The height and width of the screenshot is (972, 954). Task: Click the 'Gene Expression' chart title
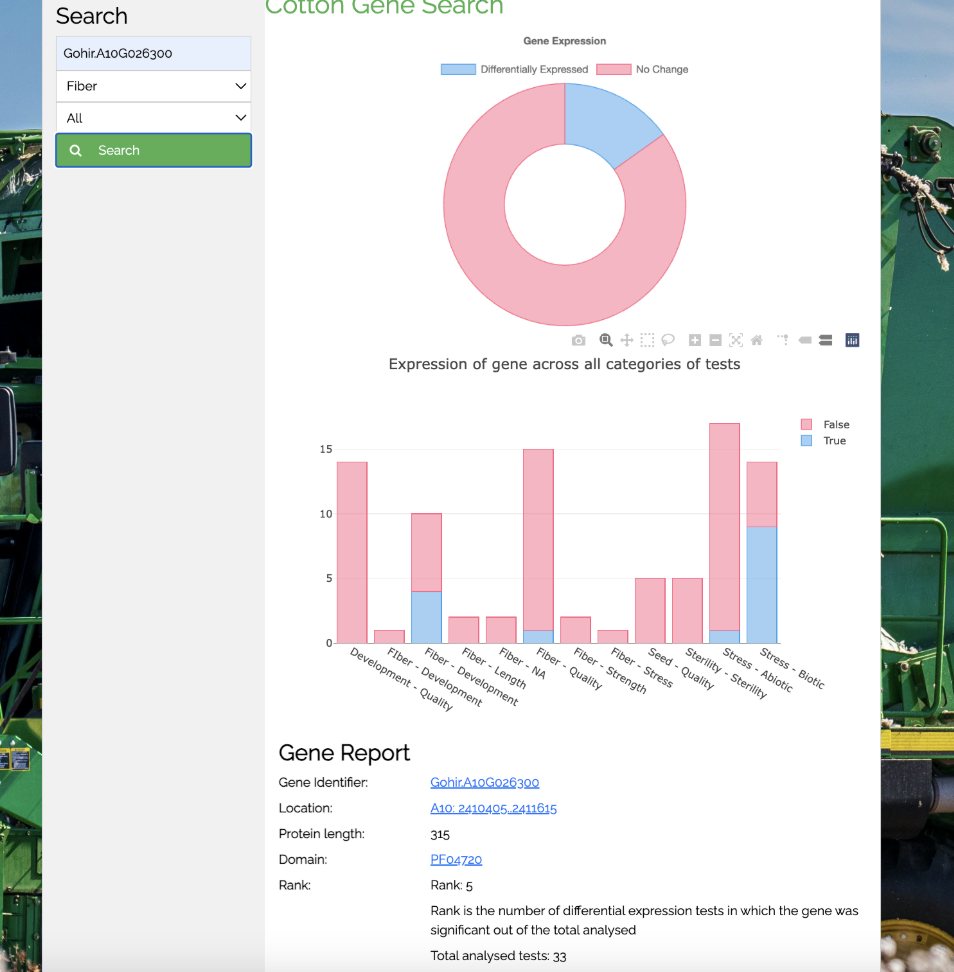coord(565,41)
